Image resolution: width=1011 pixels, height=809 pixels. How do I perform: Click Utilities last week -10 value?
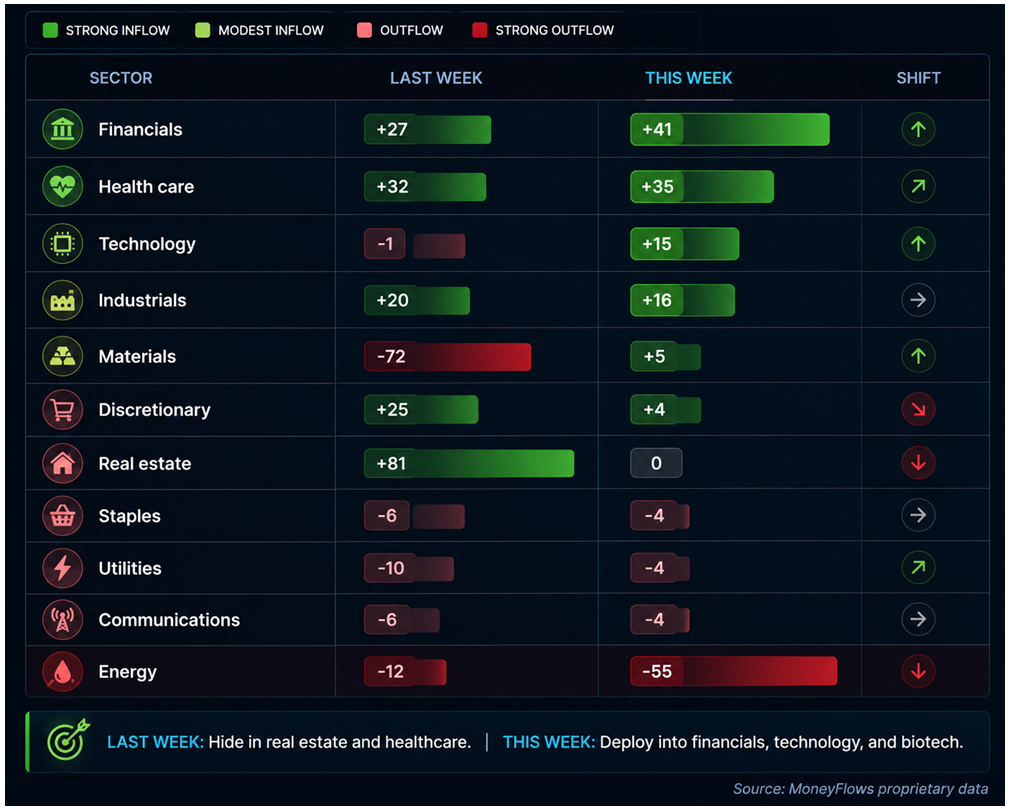[x=391, y=568]
